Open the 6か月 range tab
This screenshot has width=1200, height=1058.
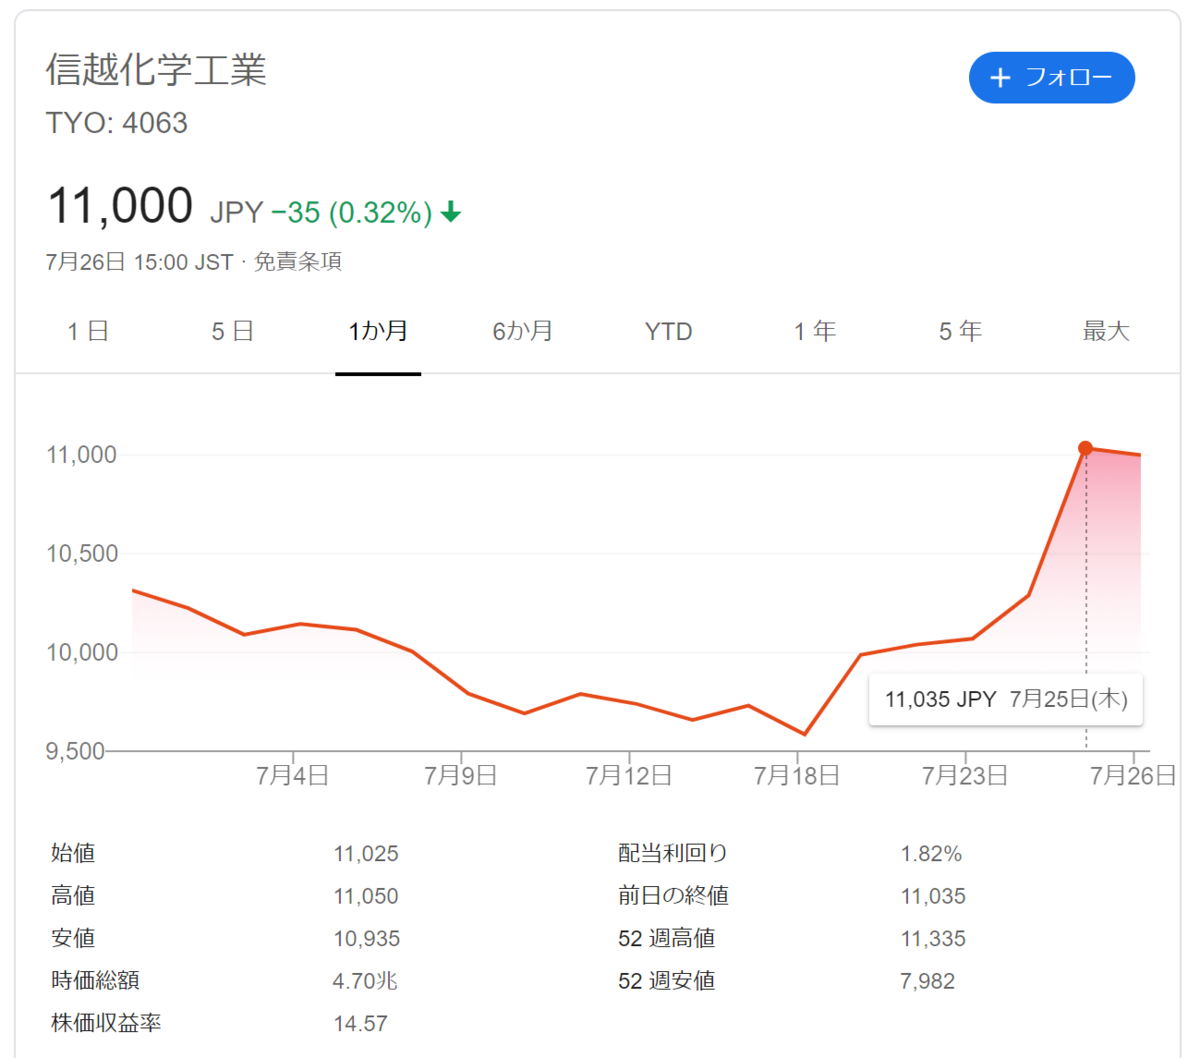pos(522,331)
